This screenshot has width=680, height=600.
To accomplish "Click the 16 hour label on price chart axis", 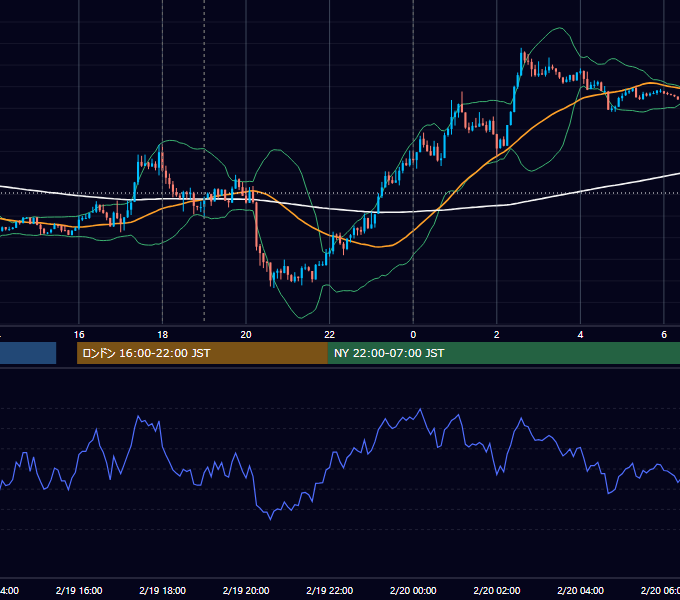I will tap(79, 335).
